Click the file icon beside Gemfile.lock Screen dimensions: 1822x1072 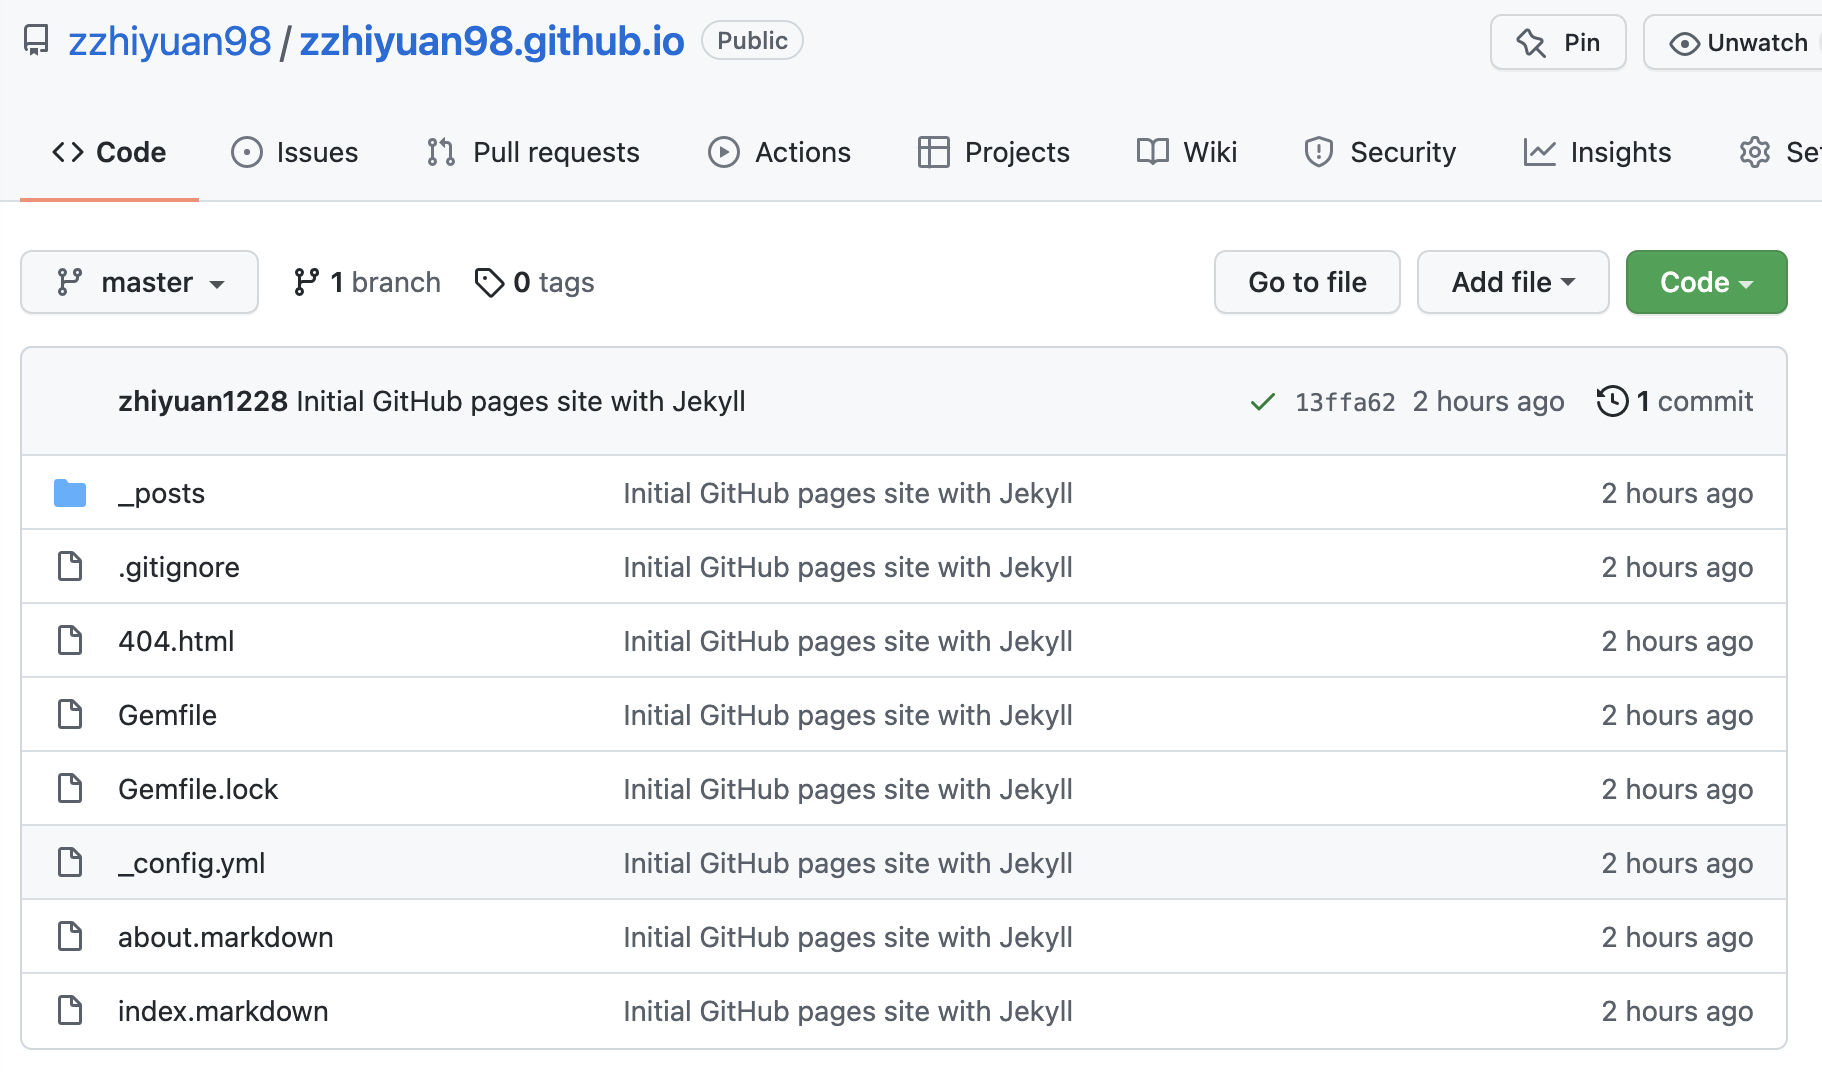pos(70,788)
